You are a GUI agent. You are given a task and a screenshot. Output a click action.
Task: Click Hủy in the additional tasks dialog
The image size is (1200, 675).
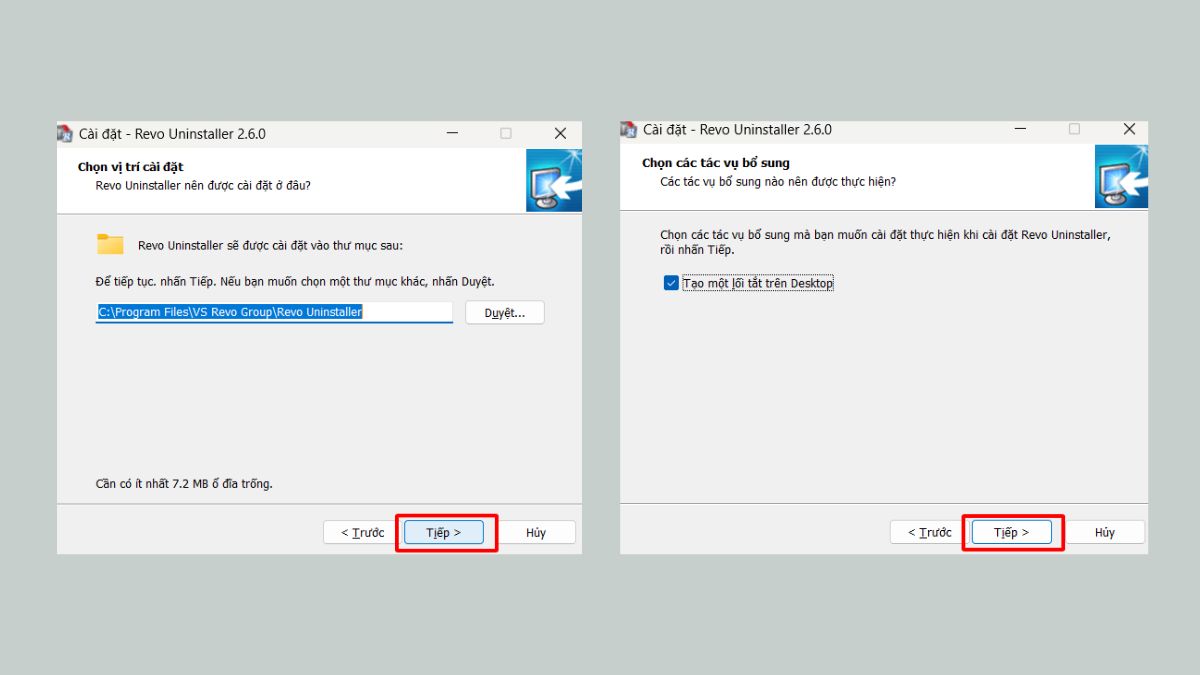pos(1104,533)
